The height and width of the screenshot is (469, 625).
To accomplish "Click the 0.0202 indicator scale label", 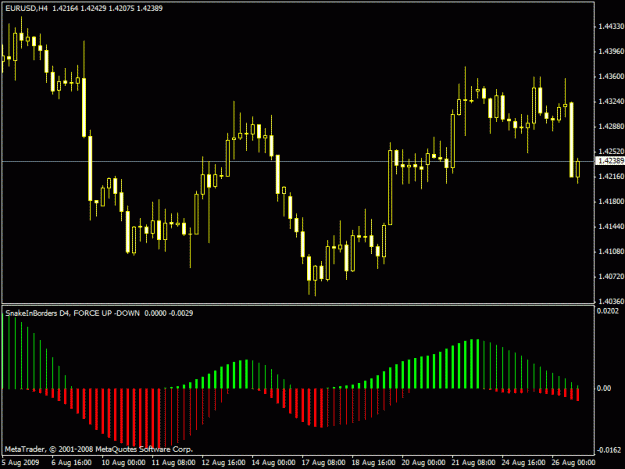I will [x=607, y=311].
